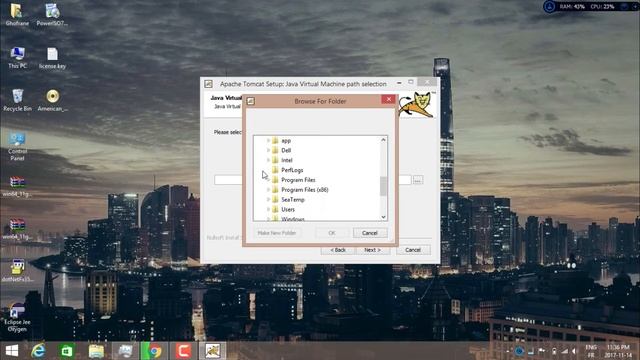Click Cancel in Browse For Folder

coord(370,233)
